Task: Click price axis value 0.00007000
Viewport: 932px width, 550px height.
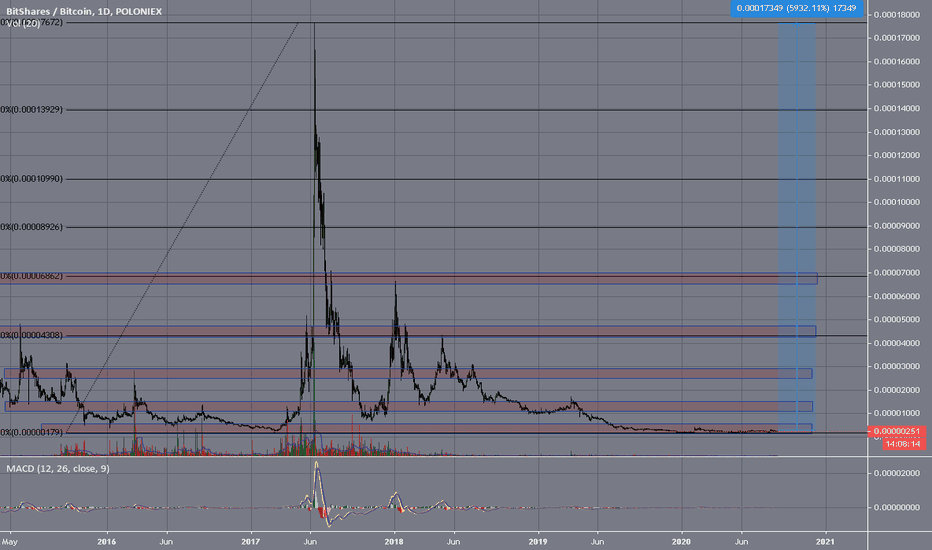Action: pos(897,273)
